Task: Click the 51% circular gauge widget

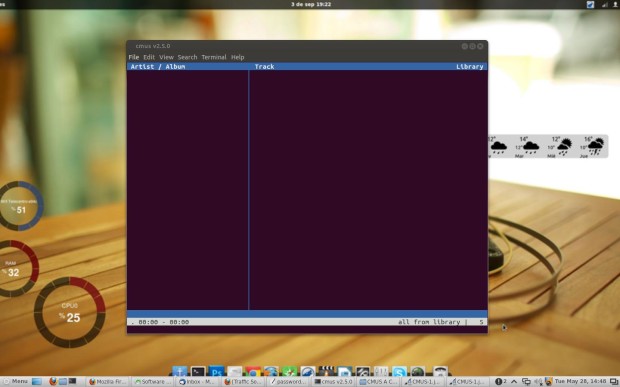Action: coord(19,206)
